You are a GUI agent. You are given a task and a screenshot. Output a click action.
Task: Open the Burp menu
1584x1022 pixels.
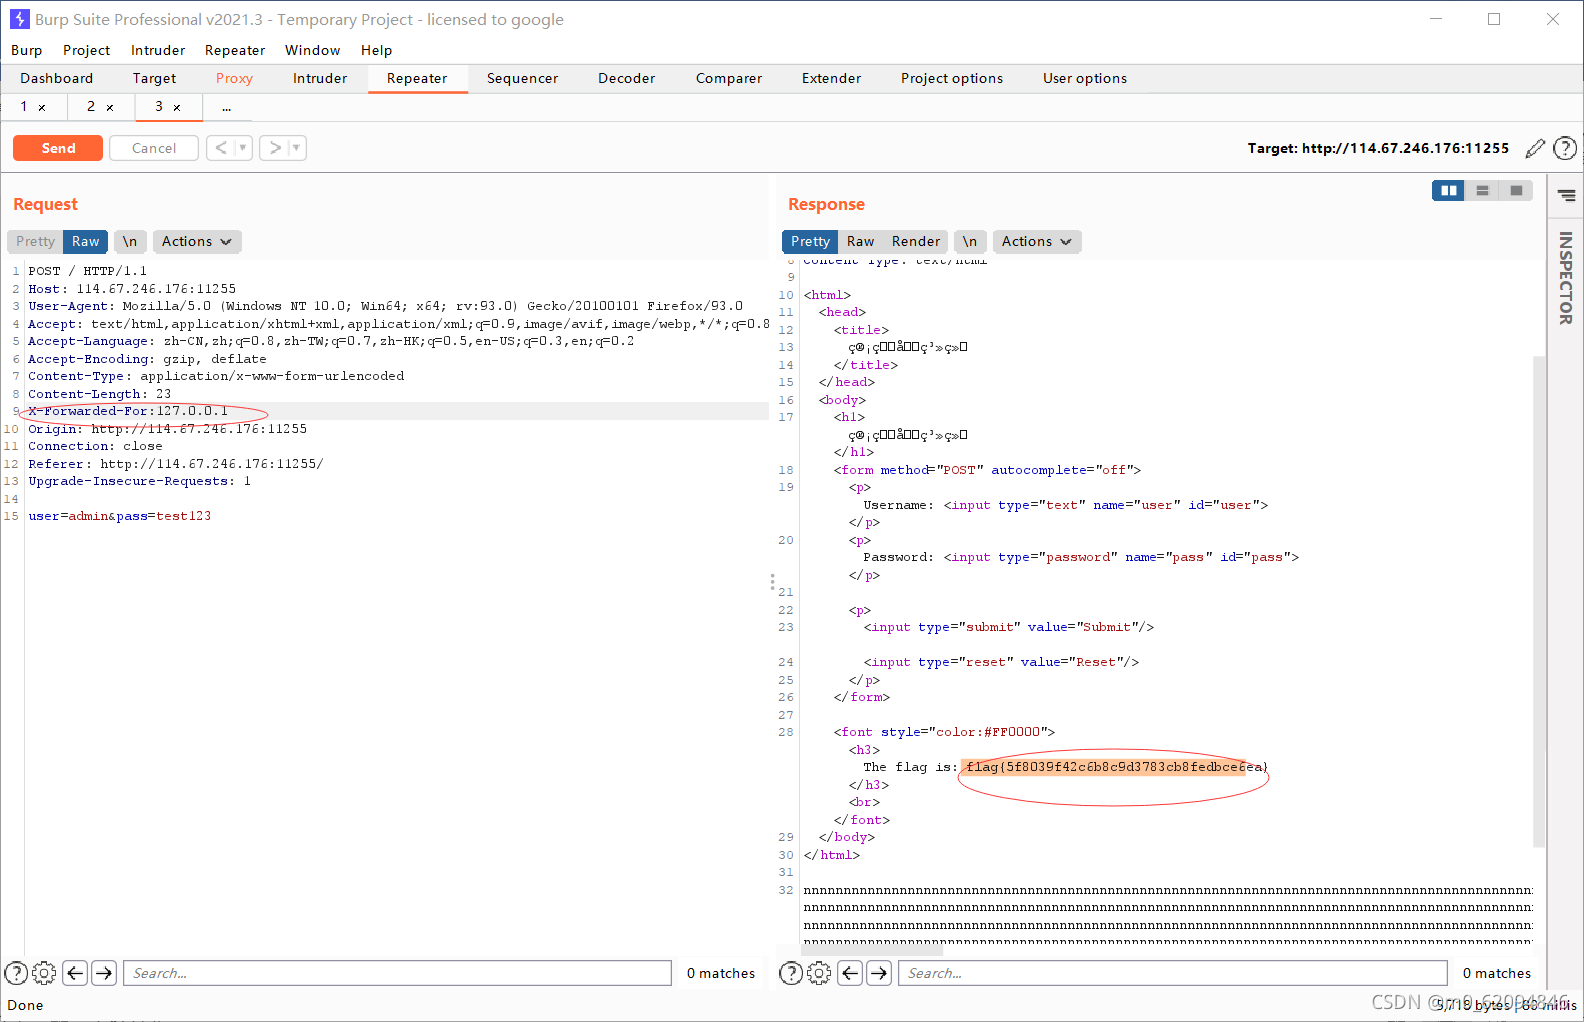27,50
